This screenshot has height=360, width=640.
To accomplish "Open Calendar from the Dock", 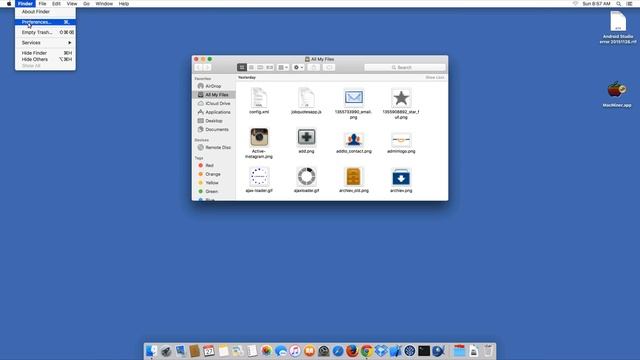I will 209,351.
